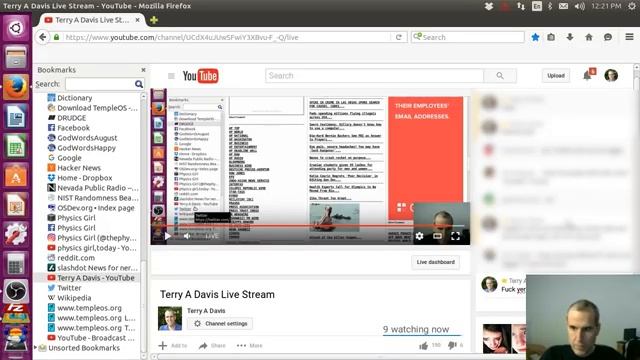Open Firefox hamburger menu

coord(629,37)
